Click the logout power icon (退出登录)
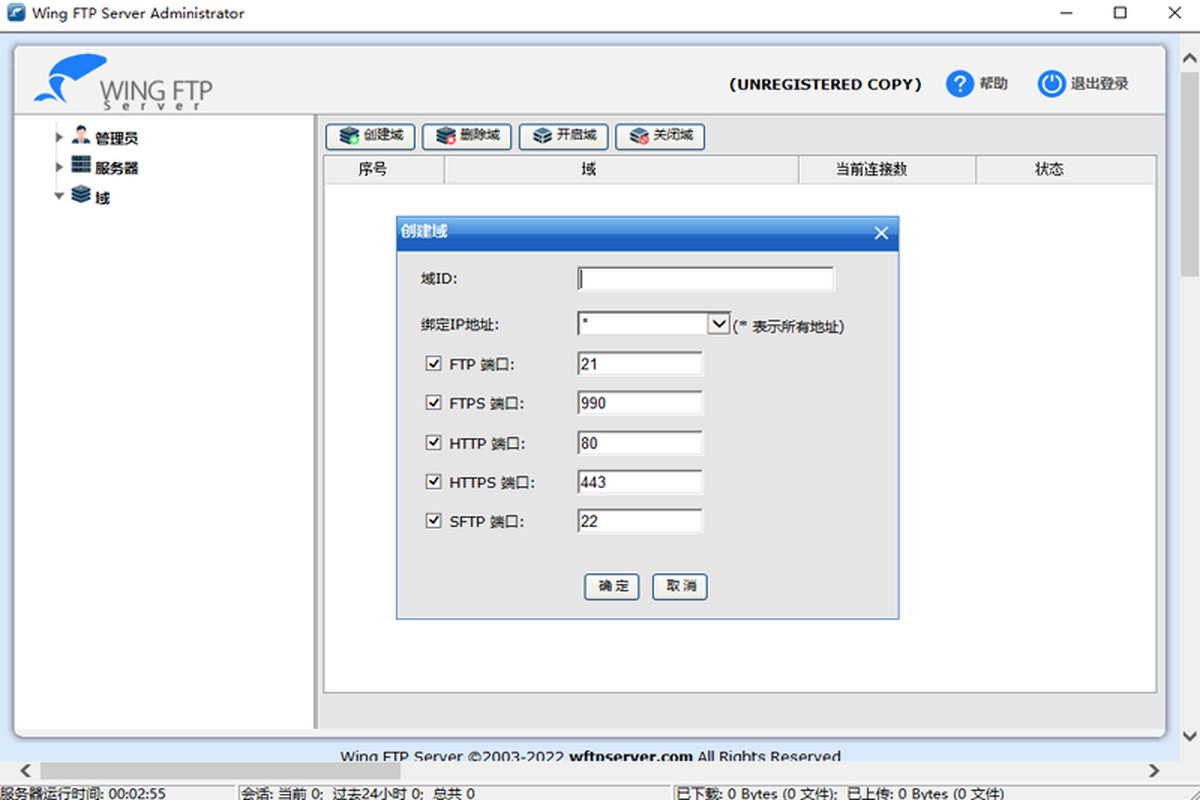This screenshot has height=800, width=1200. (1051, 85)
